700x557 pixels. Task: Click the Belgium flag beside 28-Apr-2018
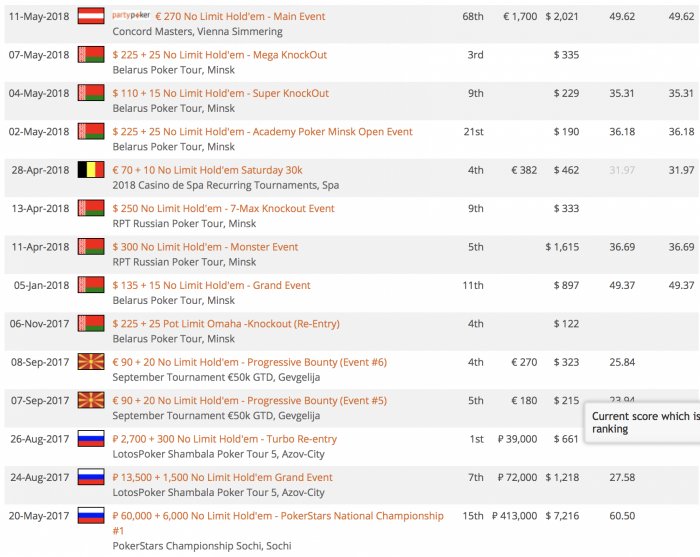(91, 170)
